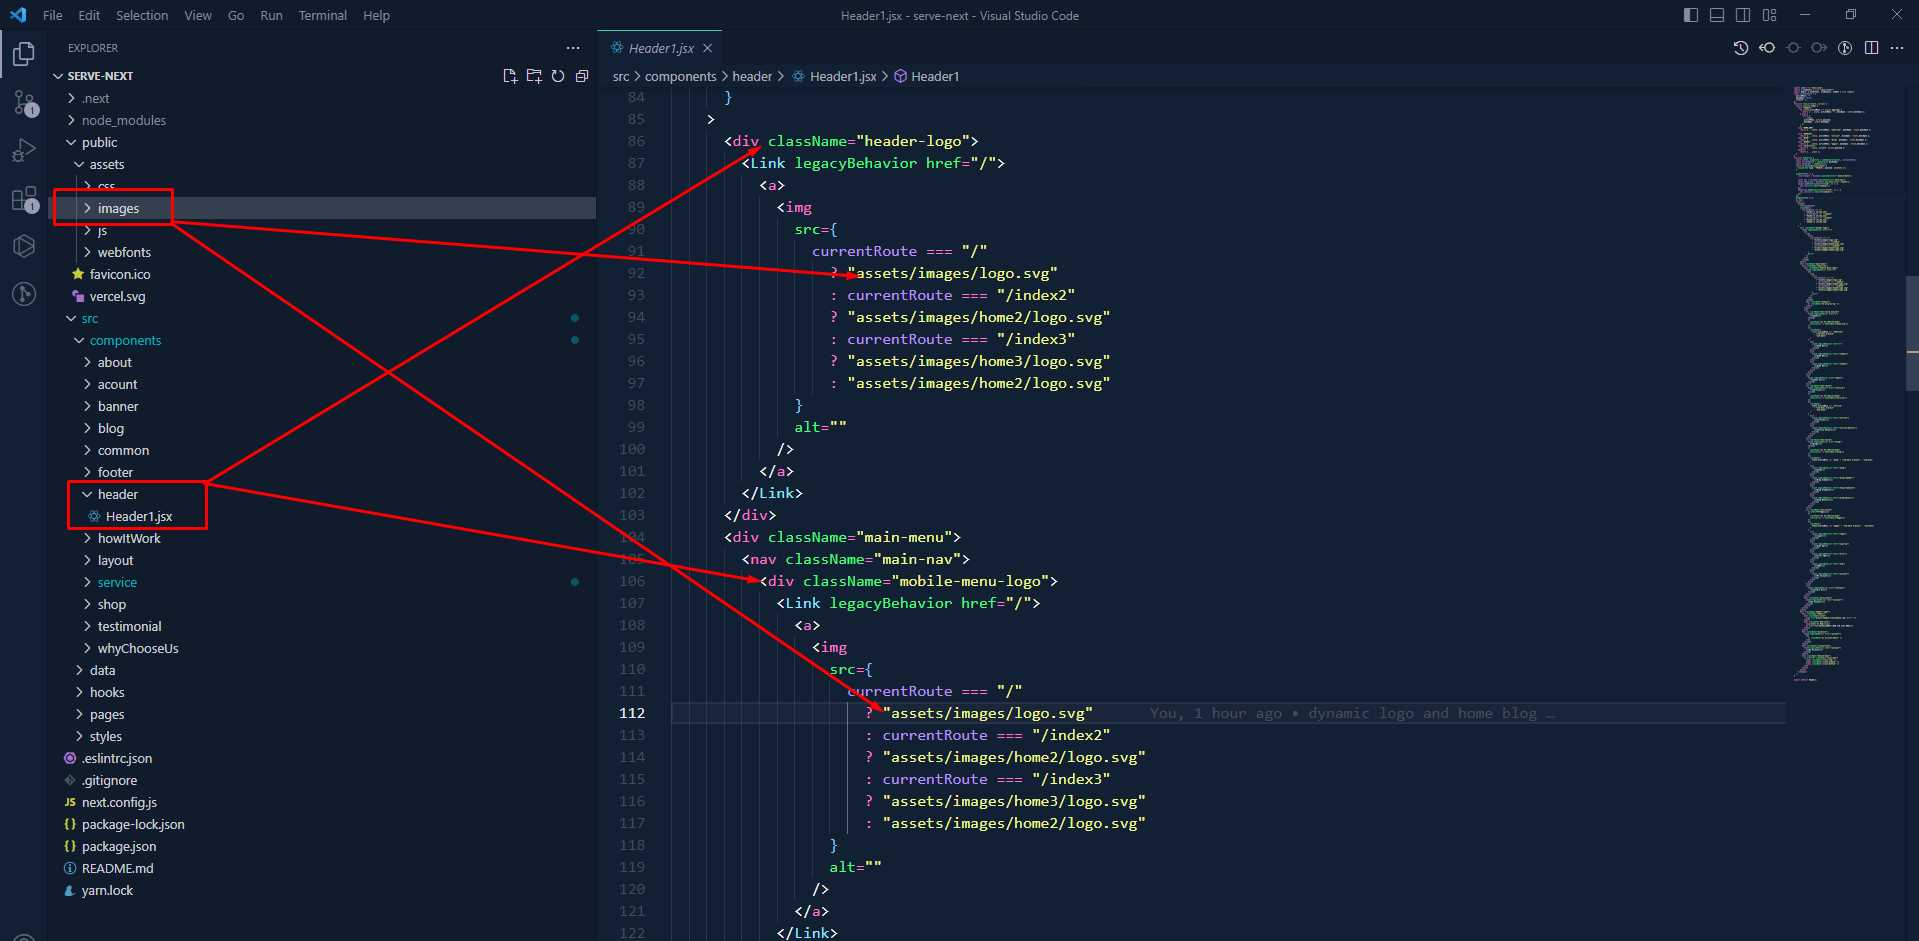1919x941 pixels.
Task: Open yarn.lock file
Action: (322, 890)
